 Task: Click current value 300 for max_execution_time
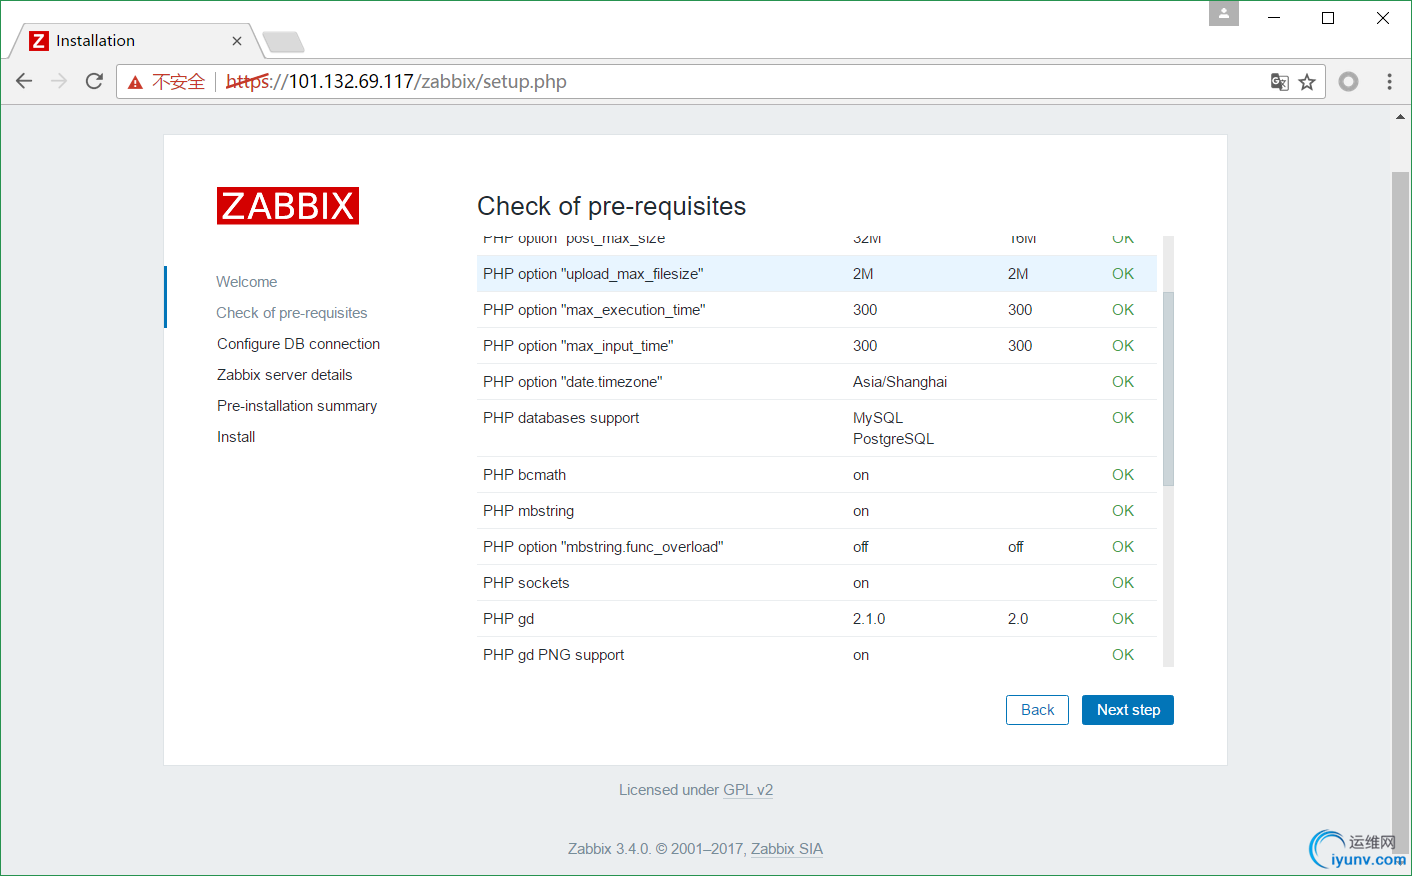(x=865, y=310)
